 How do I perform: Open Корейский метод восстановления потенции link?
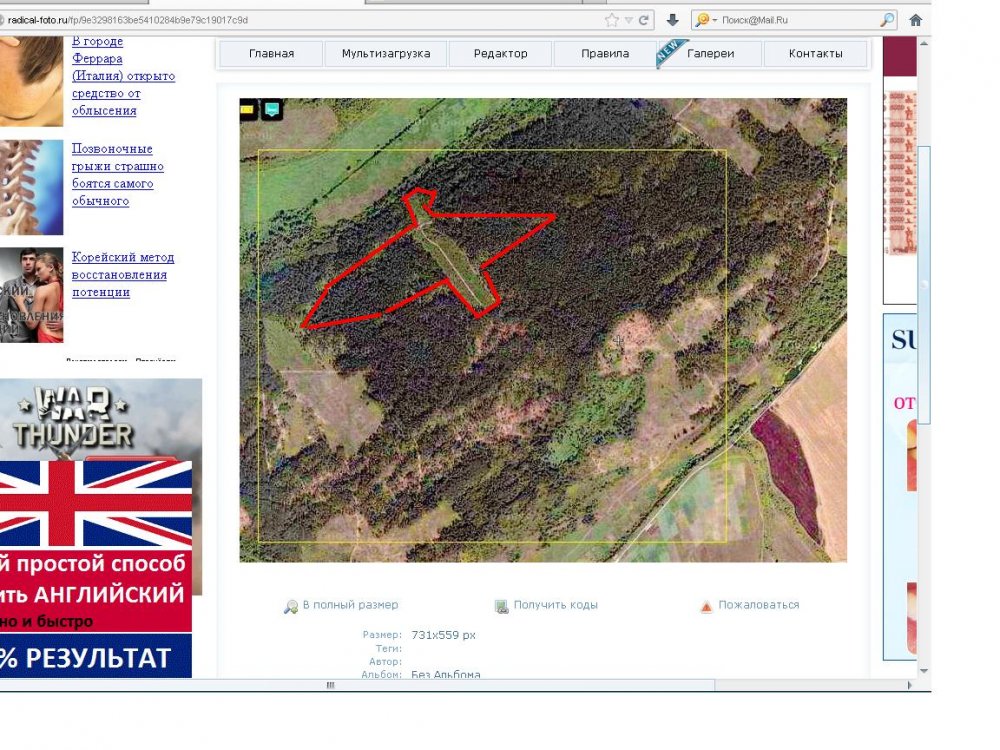122,275
